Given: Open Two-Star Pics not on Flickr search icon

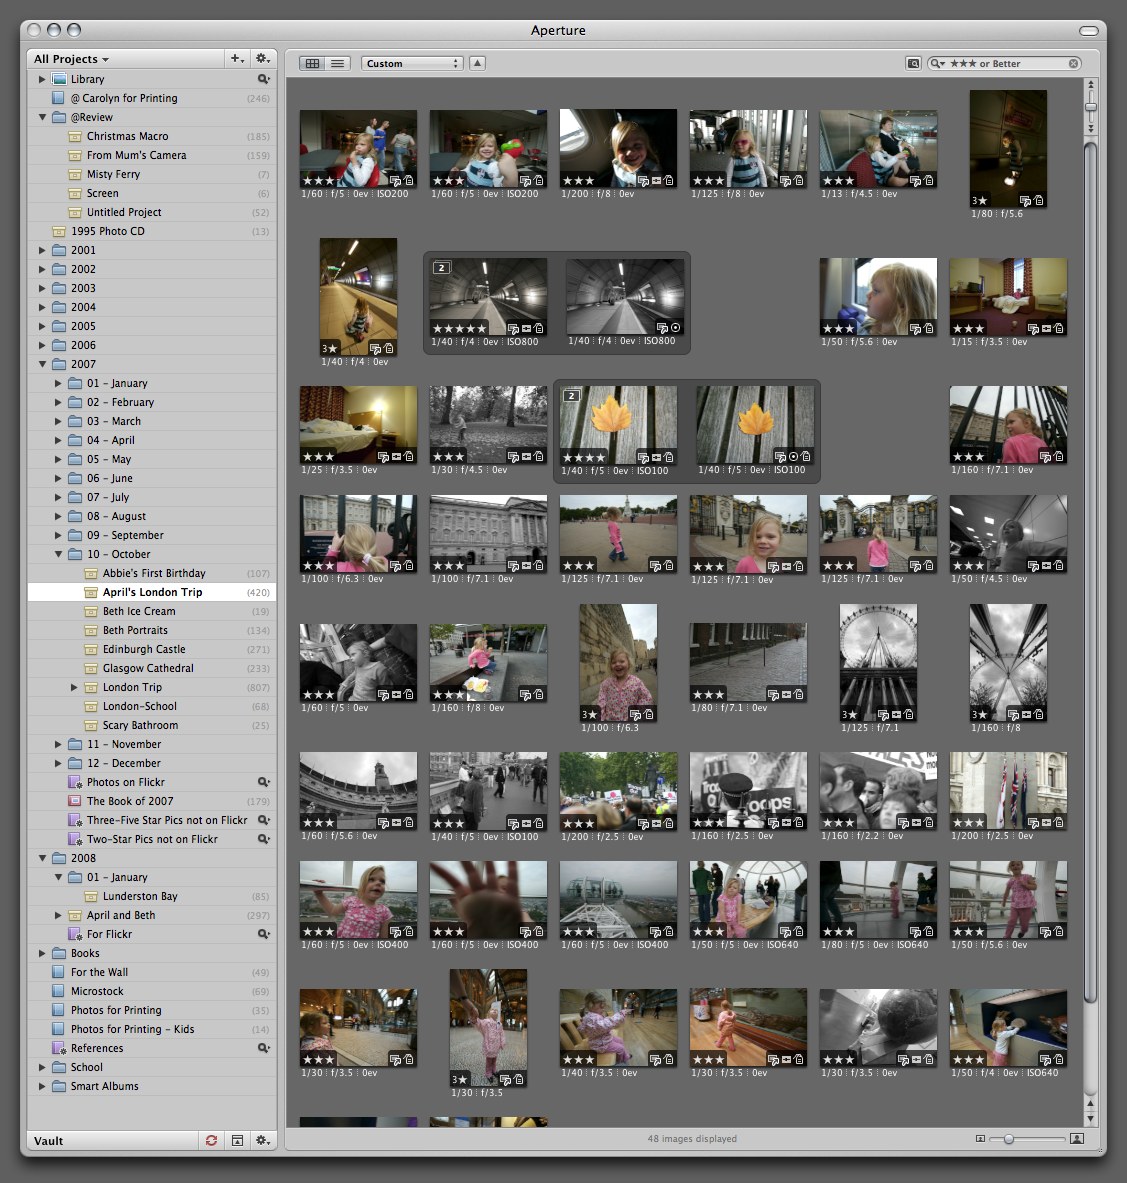Looking at the screenshot, I should (x=263, y=839).
